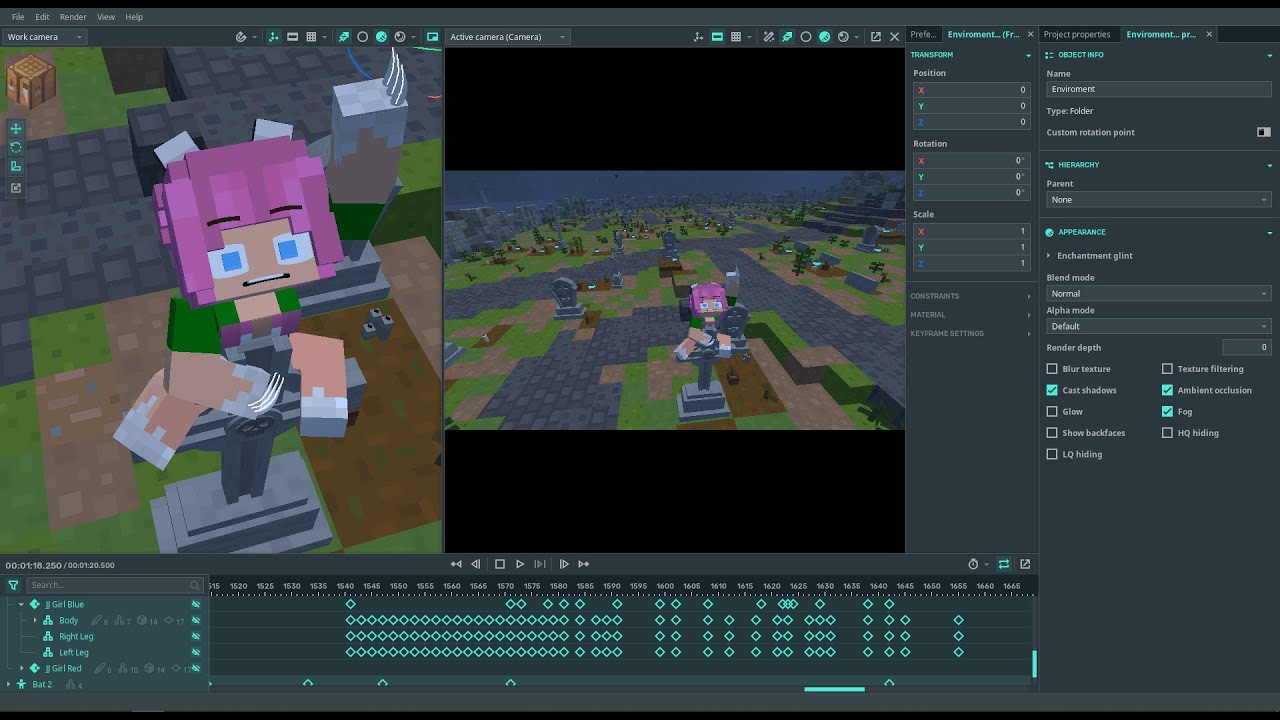Select the scale transform tool in work camera view

(x=16, y=166)
